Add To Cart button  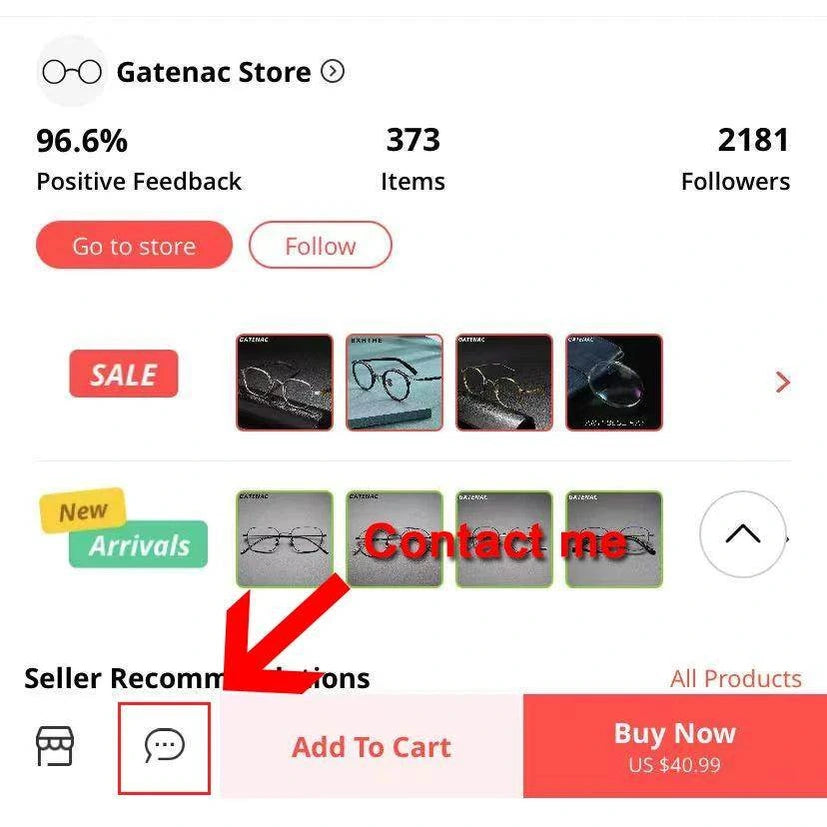click(x=372, y=746)
